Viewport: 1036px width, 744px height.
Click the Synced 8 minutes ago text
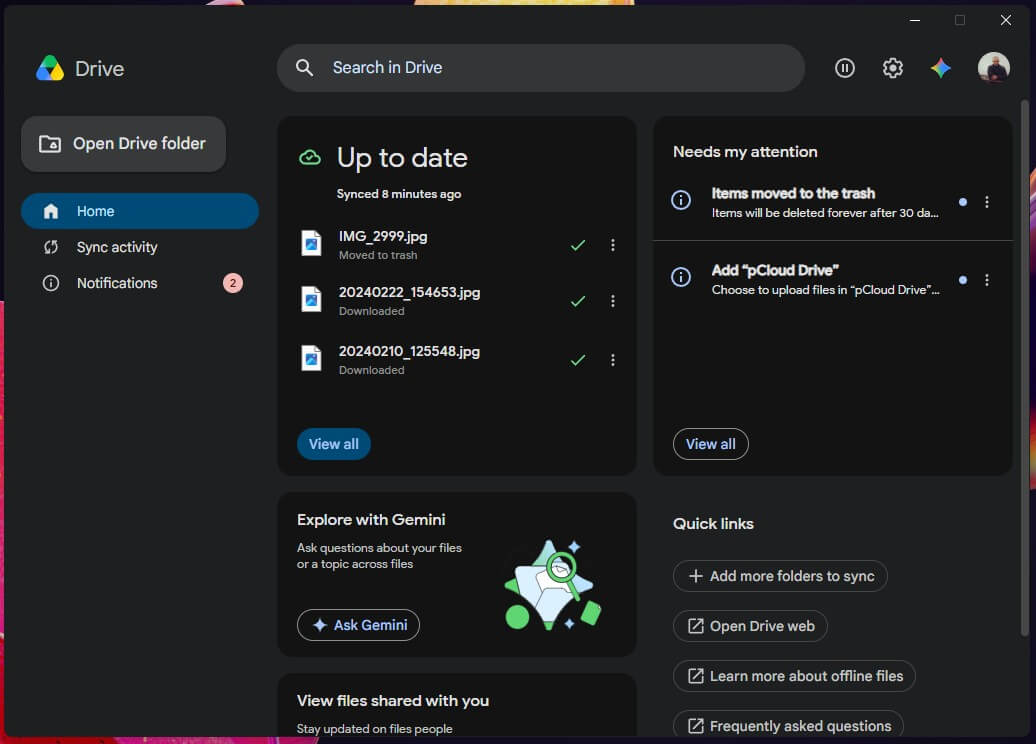(398, 194)
